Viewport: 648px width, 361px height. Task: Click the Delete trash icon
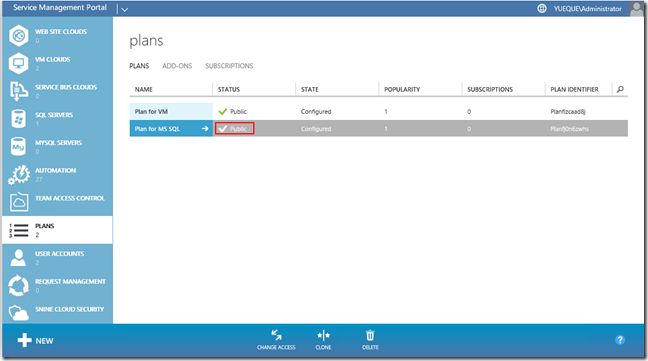coord(370,335)
